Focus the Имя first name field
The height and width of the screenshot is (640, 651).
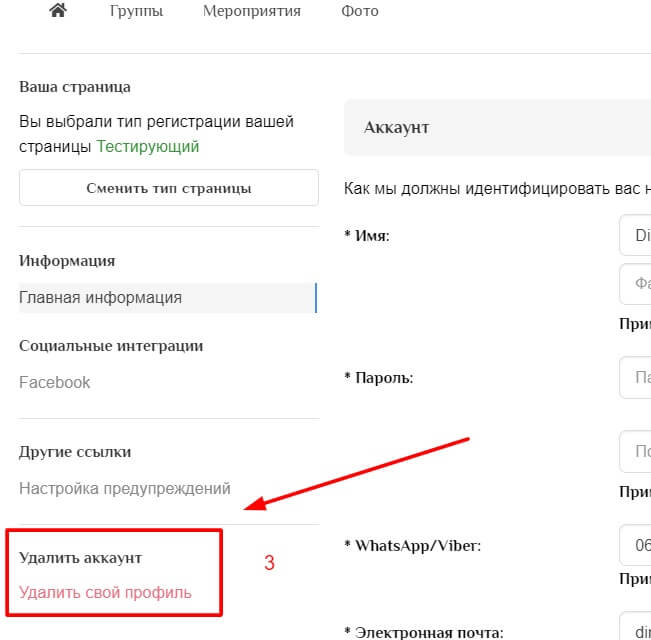635,235
